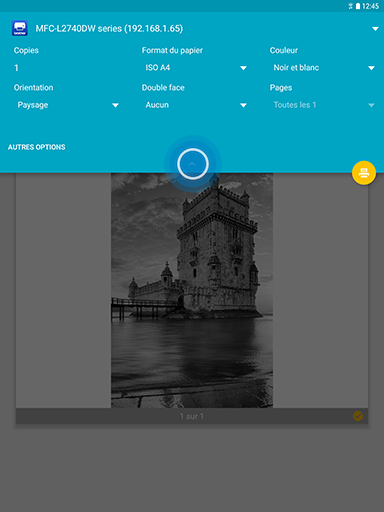Click the 1 sur 1 page indicator
The height and width of the screenshot is (512, 384).
[192, 416]
